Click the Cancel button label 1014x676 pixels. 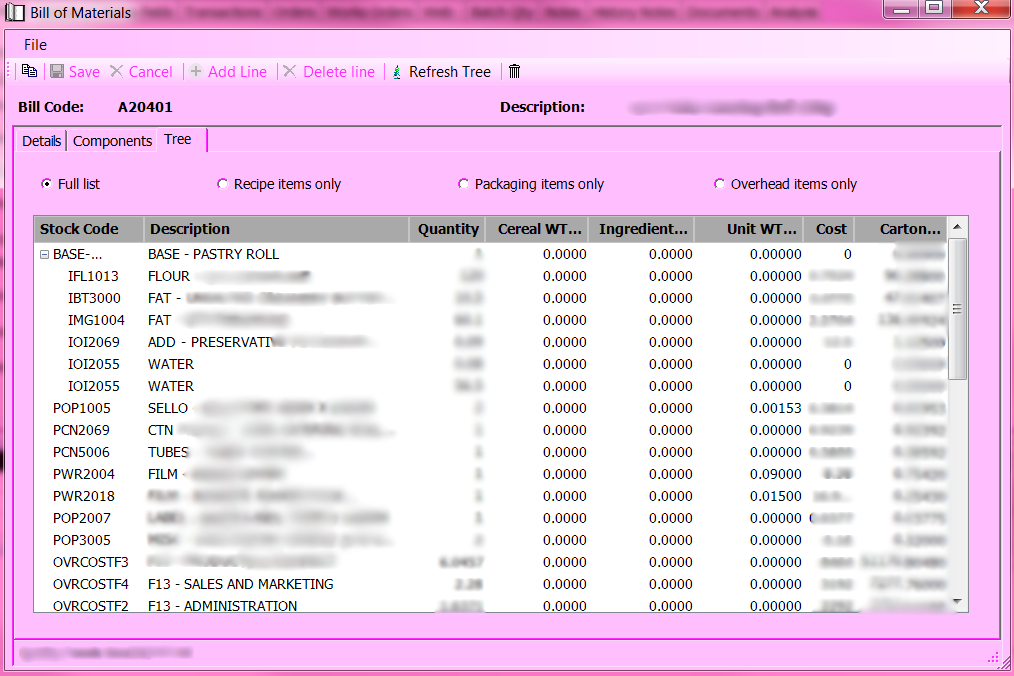pos(151,72)
